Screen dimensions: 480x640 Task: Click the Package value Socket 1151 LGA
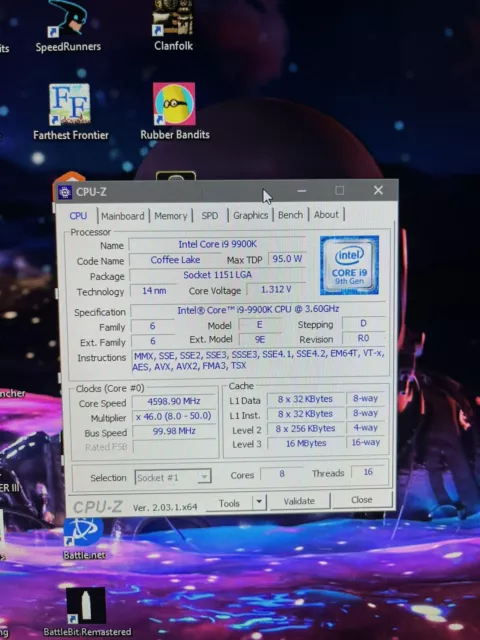(217, 275)
